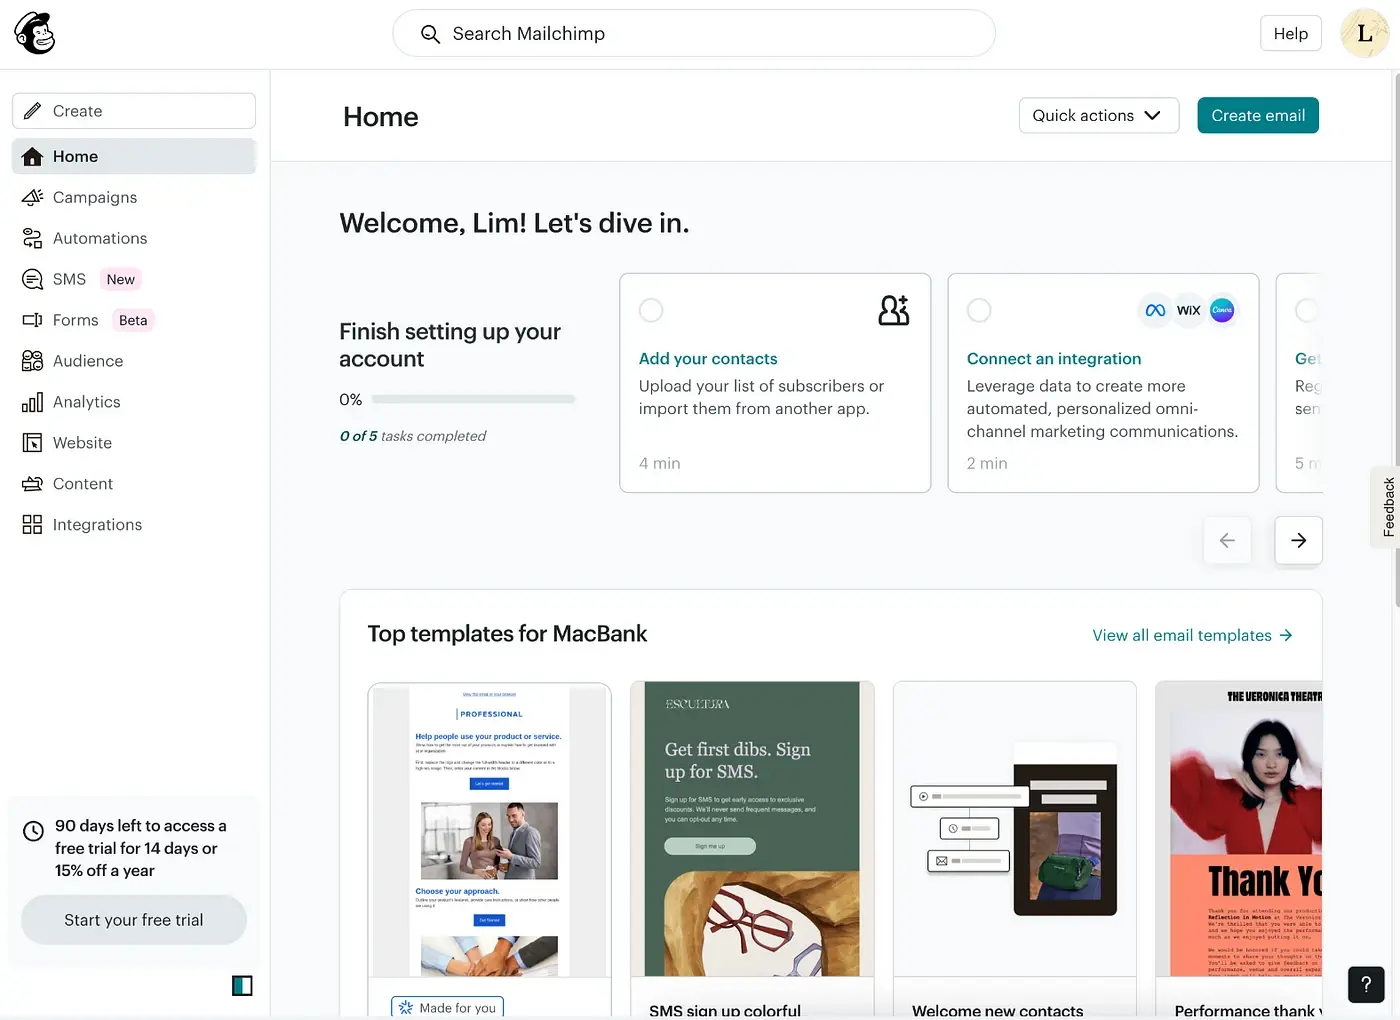Open Campaigns via its megaphone icon
The image size is (1400, 1020).
point(32,197)
